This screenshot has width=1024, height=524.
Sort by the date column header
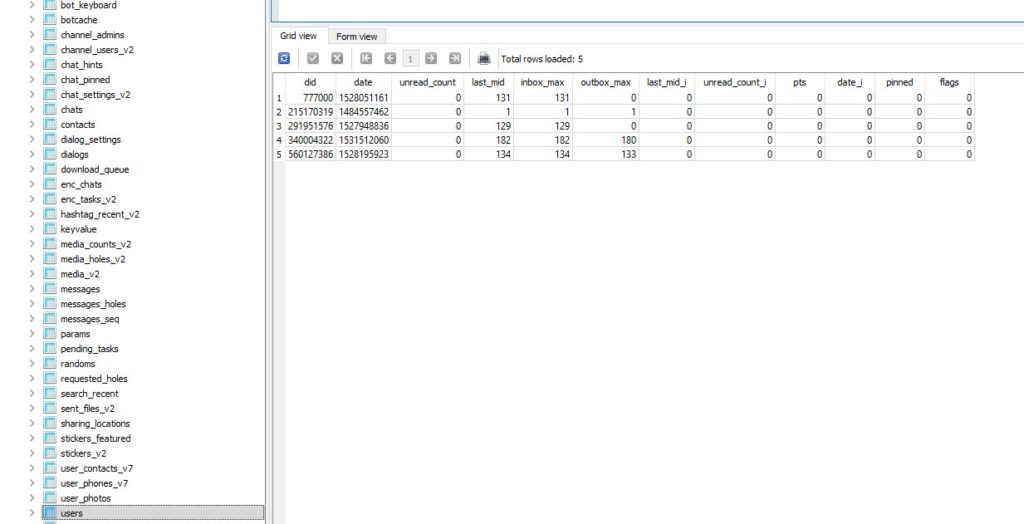(x=363, y=82)
